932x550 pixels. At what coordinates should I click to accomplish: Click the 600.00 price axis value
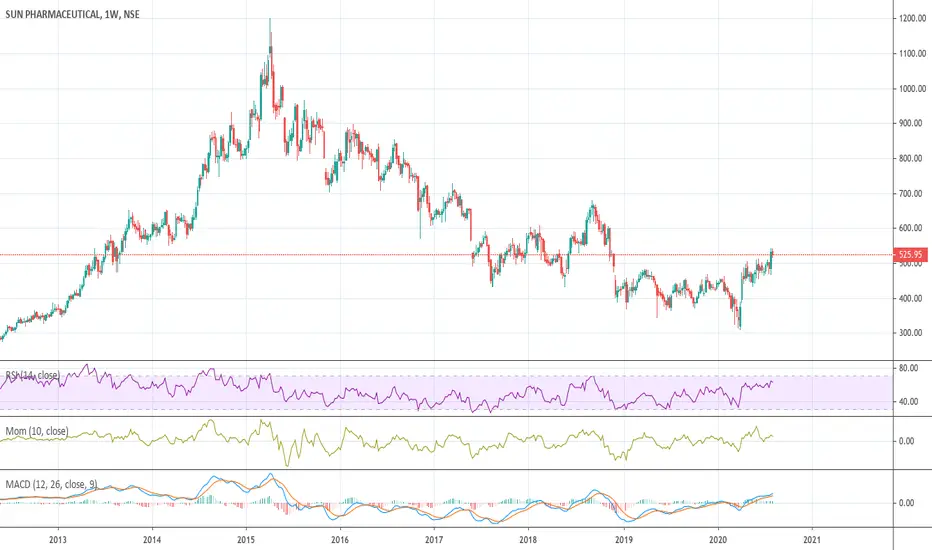(911, 228)
